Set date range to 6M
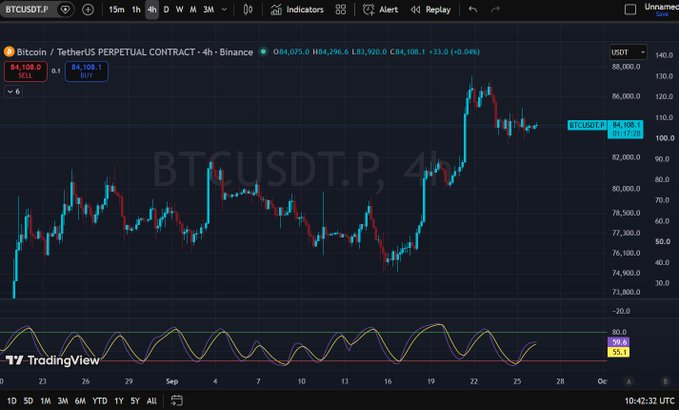 tap(80, 401)
